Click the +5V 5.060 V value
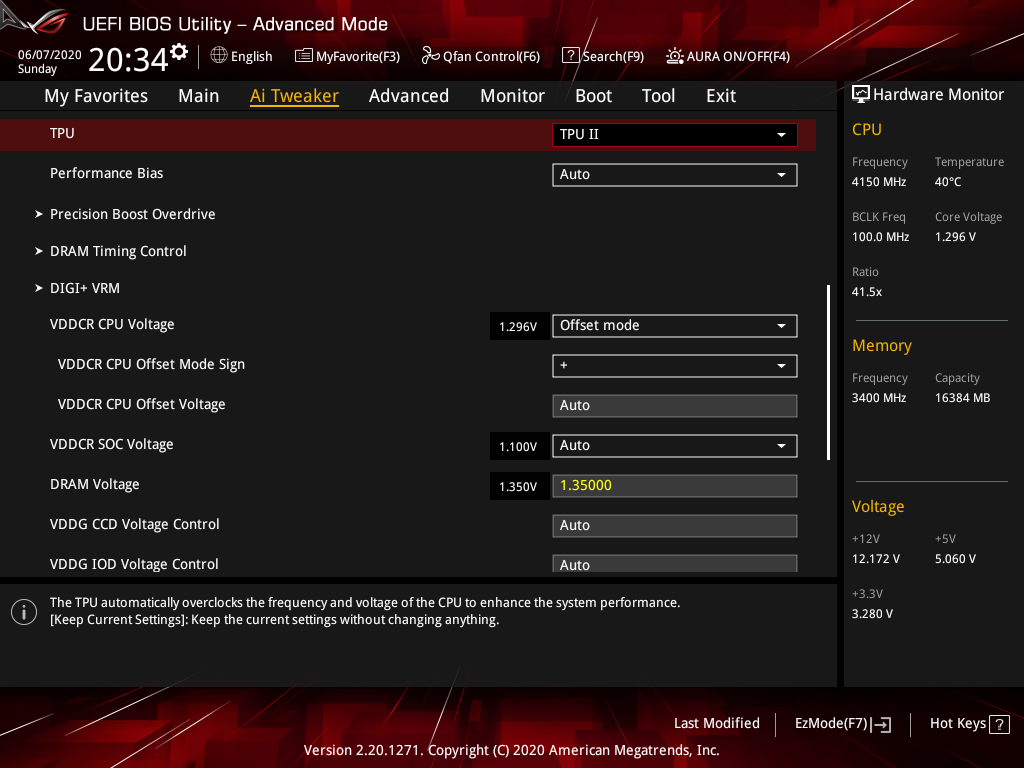This screenshot has width=1024, height=768. 955,559
